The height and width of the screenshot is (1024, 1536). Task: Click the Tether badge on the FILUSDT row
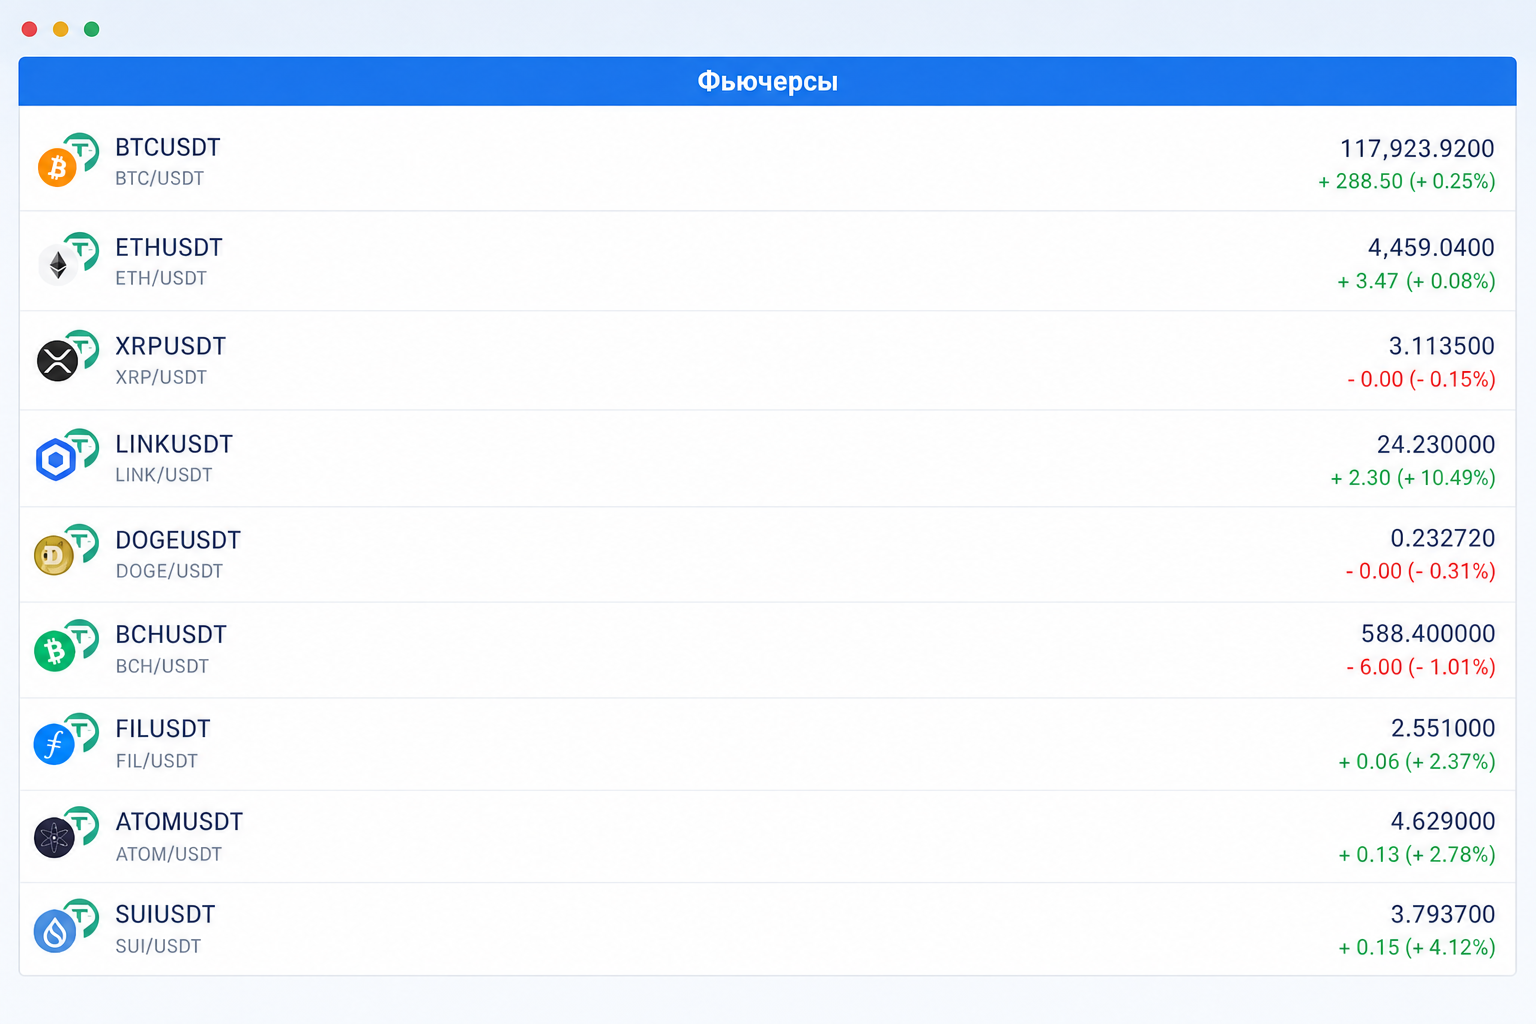84,730
